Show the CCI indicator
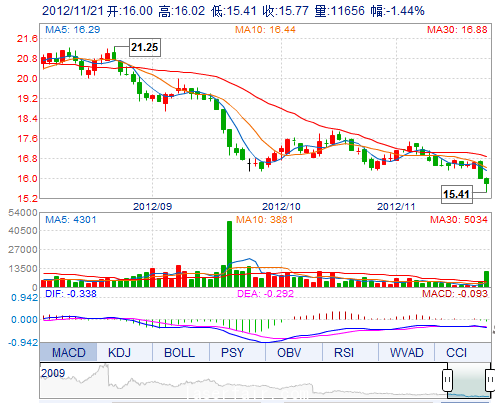Image resolution: width=495 pixels, height=403 pixels. [456, 352]
